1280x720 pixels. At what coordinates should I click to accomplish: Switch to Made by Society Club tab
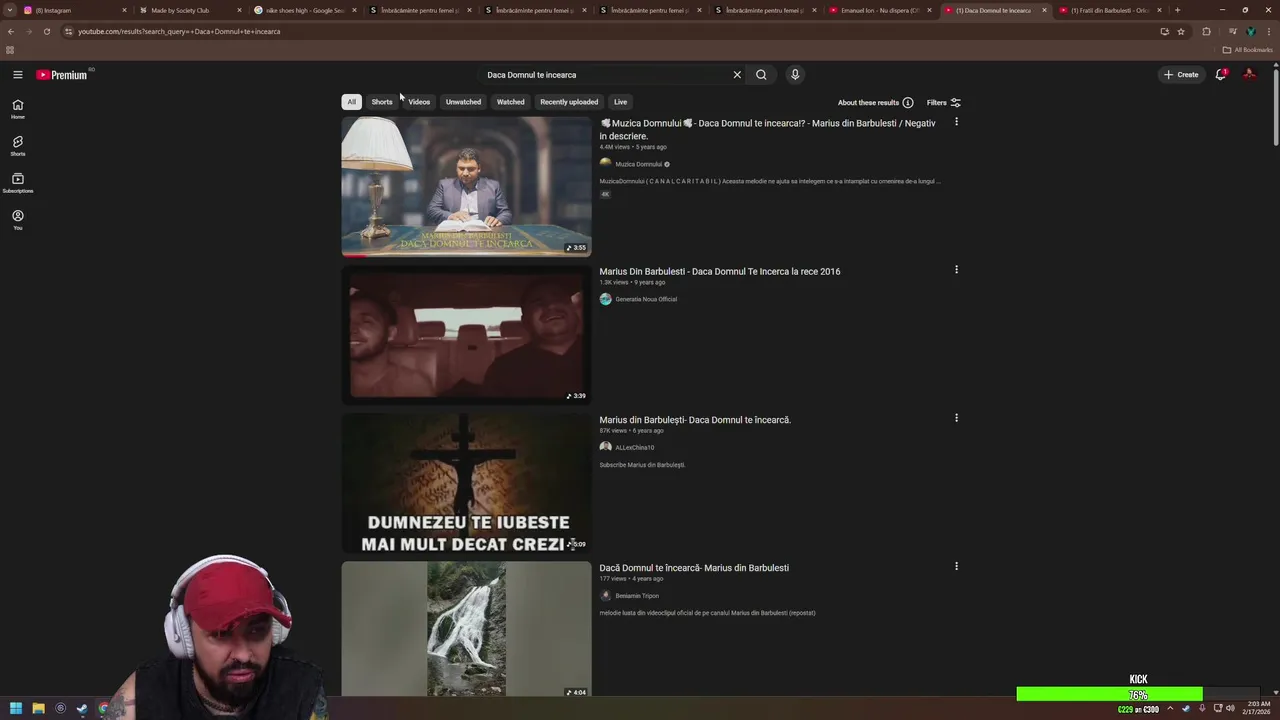click(x=190, y=10)
